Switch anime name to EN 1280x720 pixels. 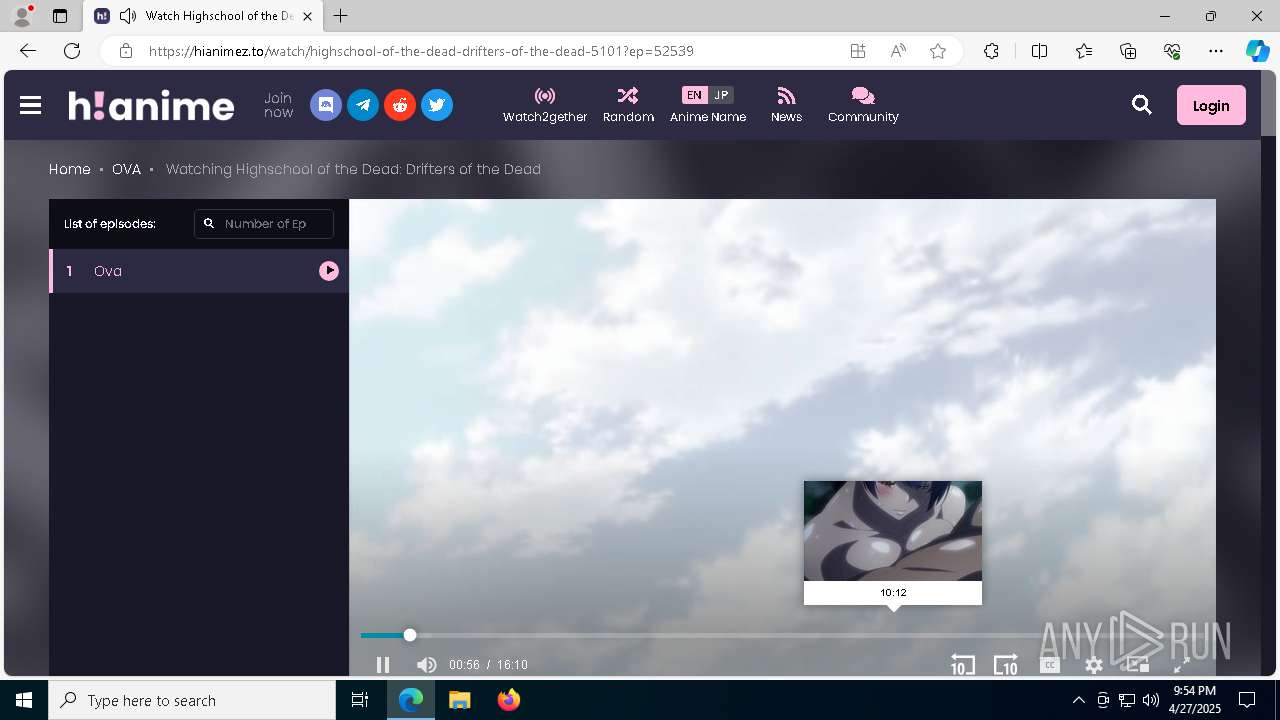694,95
